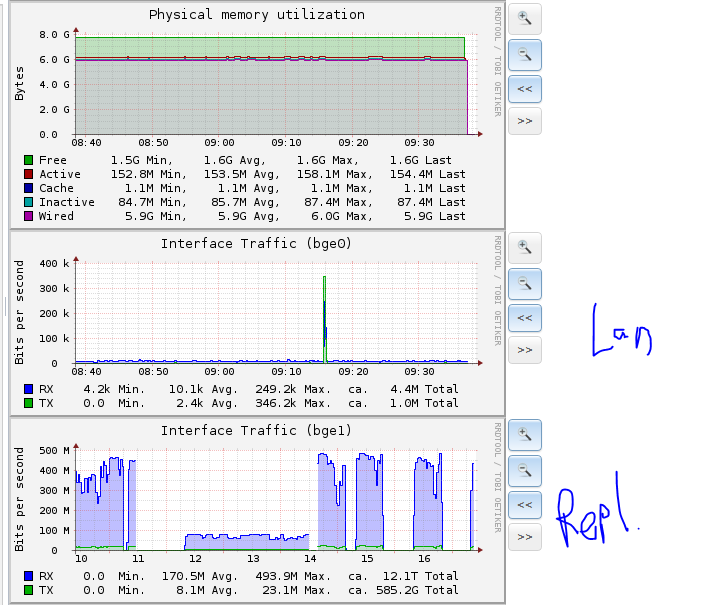The image size is (711, 605).
Task: Click the "12.1T Total" RX value for bge1
Action: point(421,576)
